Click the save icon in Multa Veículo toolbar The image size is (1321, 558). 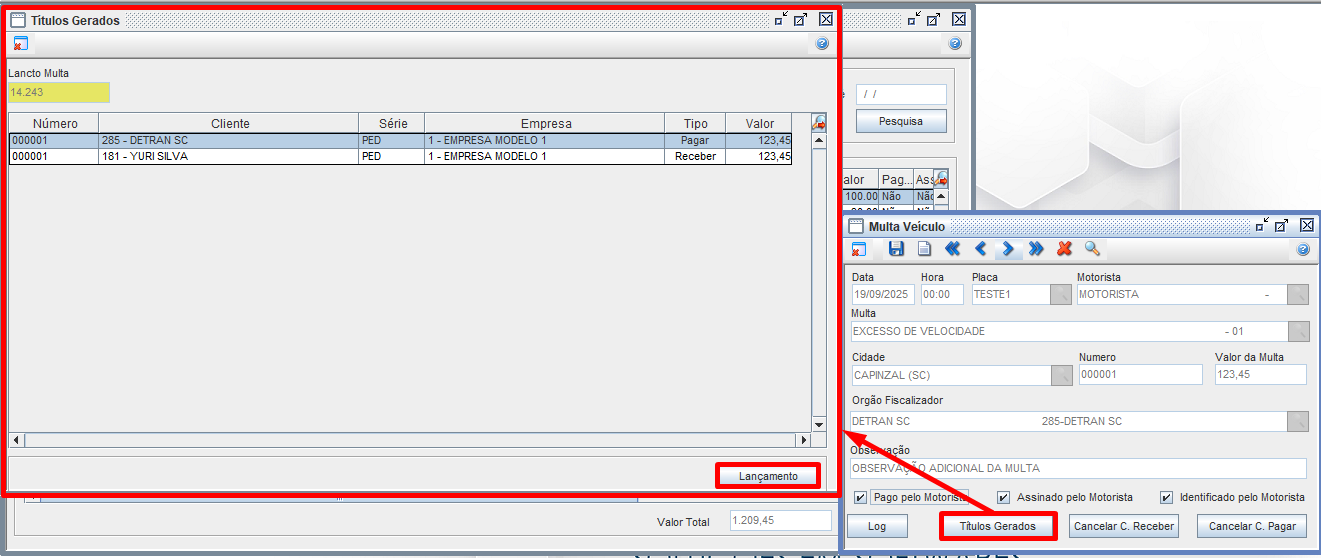pos(896,249)
